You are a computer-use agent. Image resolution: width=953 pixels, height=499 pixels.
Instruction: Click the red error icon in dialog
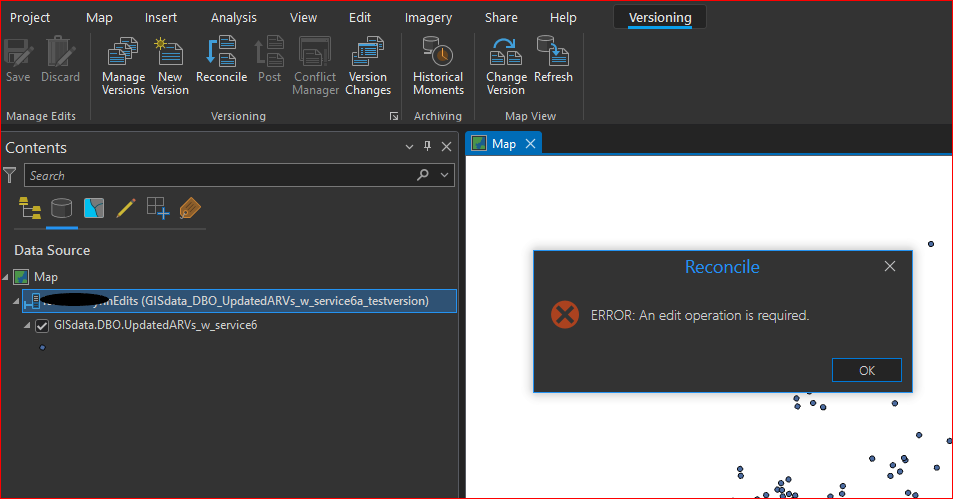tap(565, 315)
